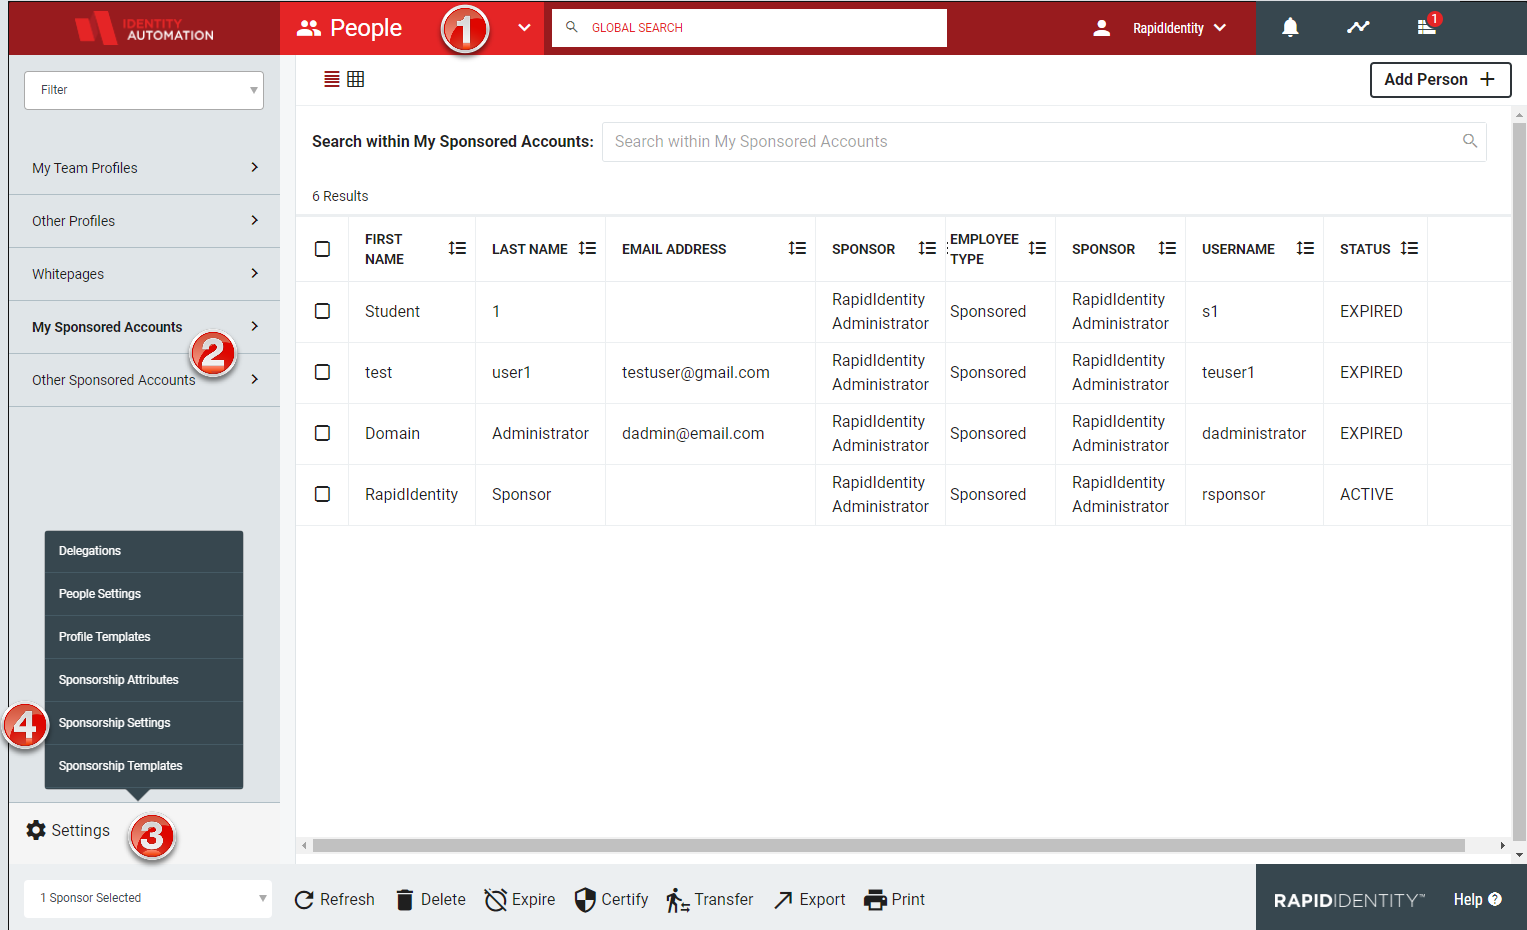Click the username rsponsor
Viewport: 1527px width, 930px height.
tap(1234, 494)
